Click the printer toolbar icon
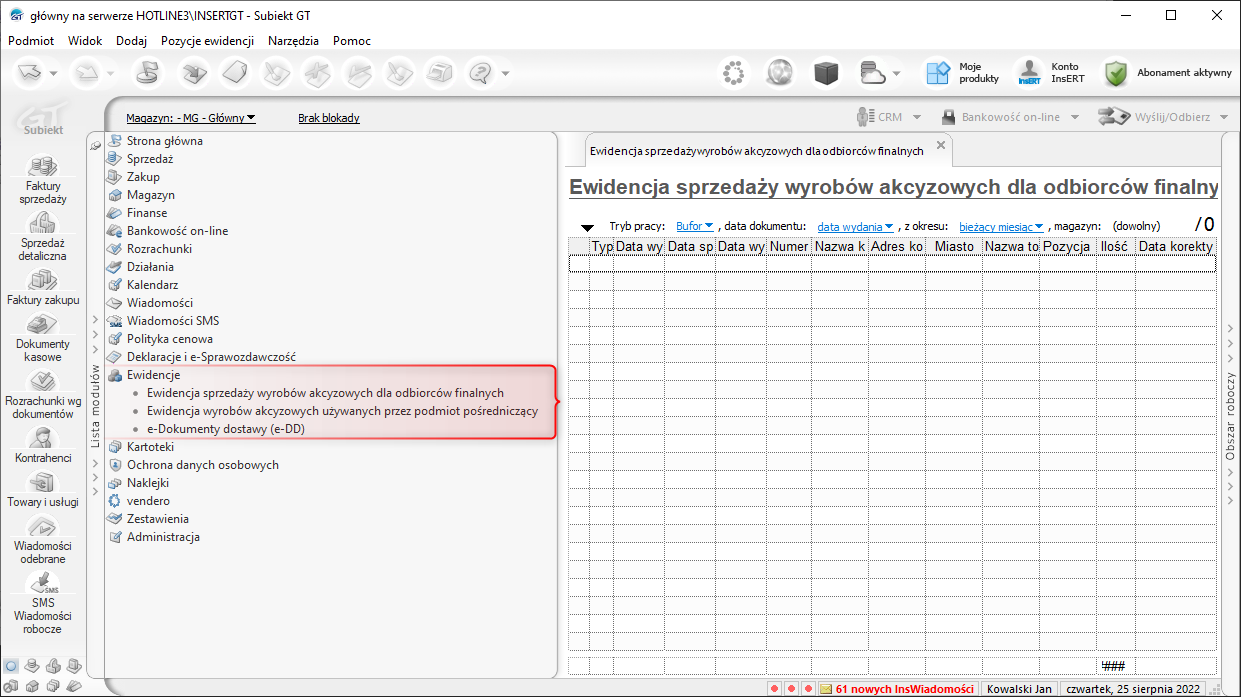1241x697 pixels. click(x=439, y=72)
